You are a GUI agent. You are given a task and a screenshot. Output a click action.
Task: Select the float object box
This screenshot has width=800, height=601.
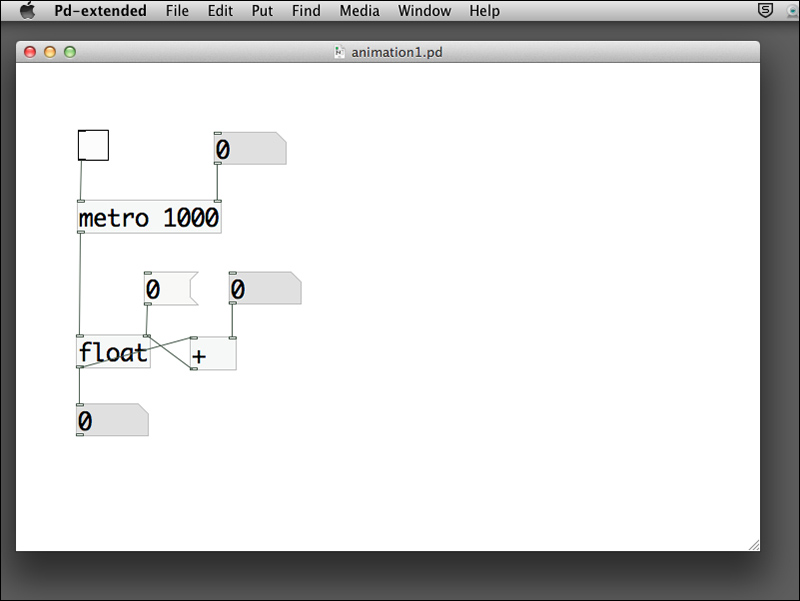[x=113, y=352]
